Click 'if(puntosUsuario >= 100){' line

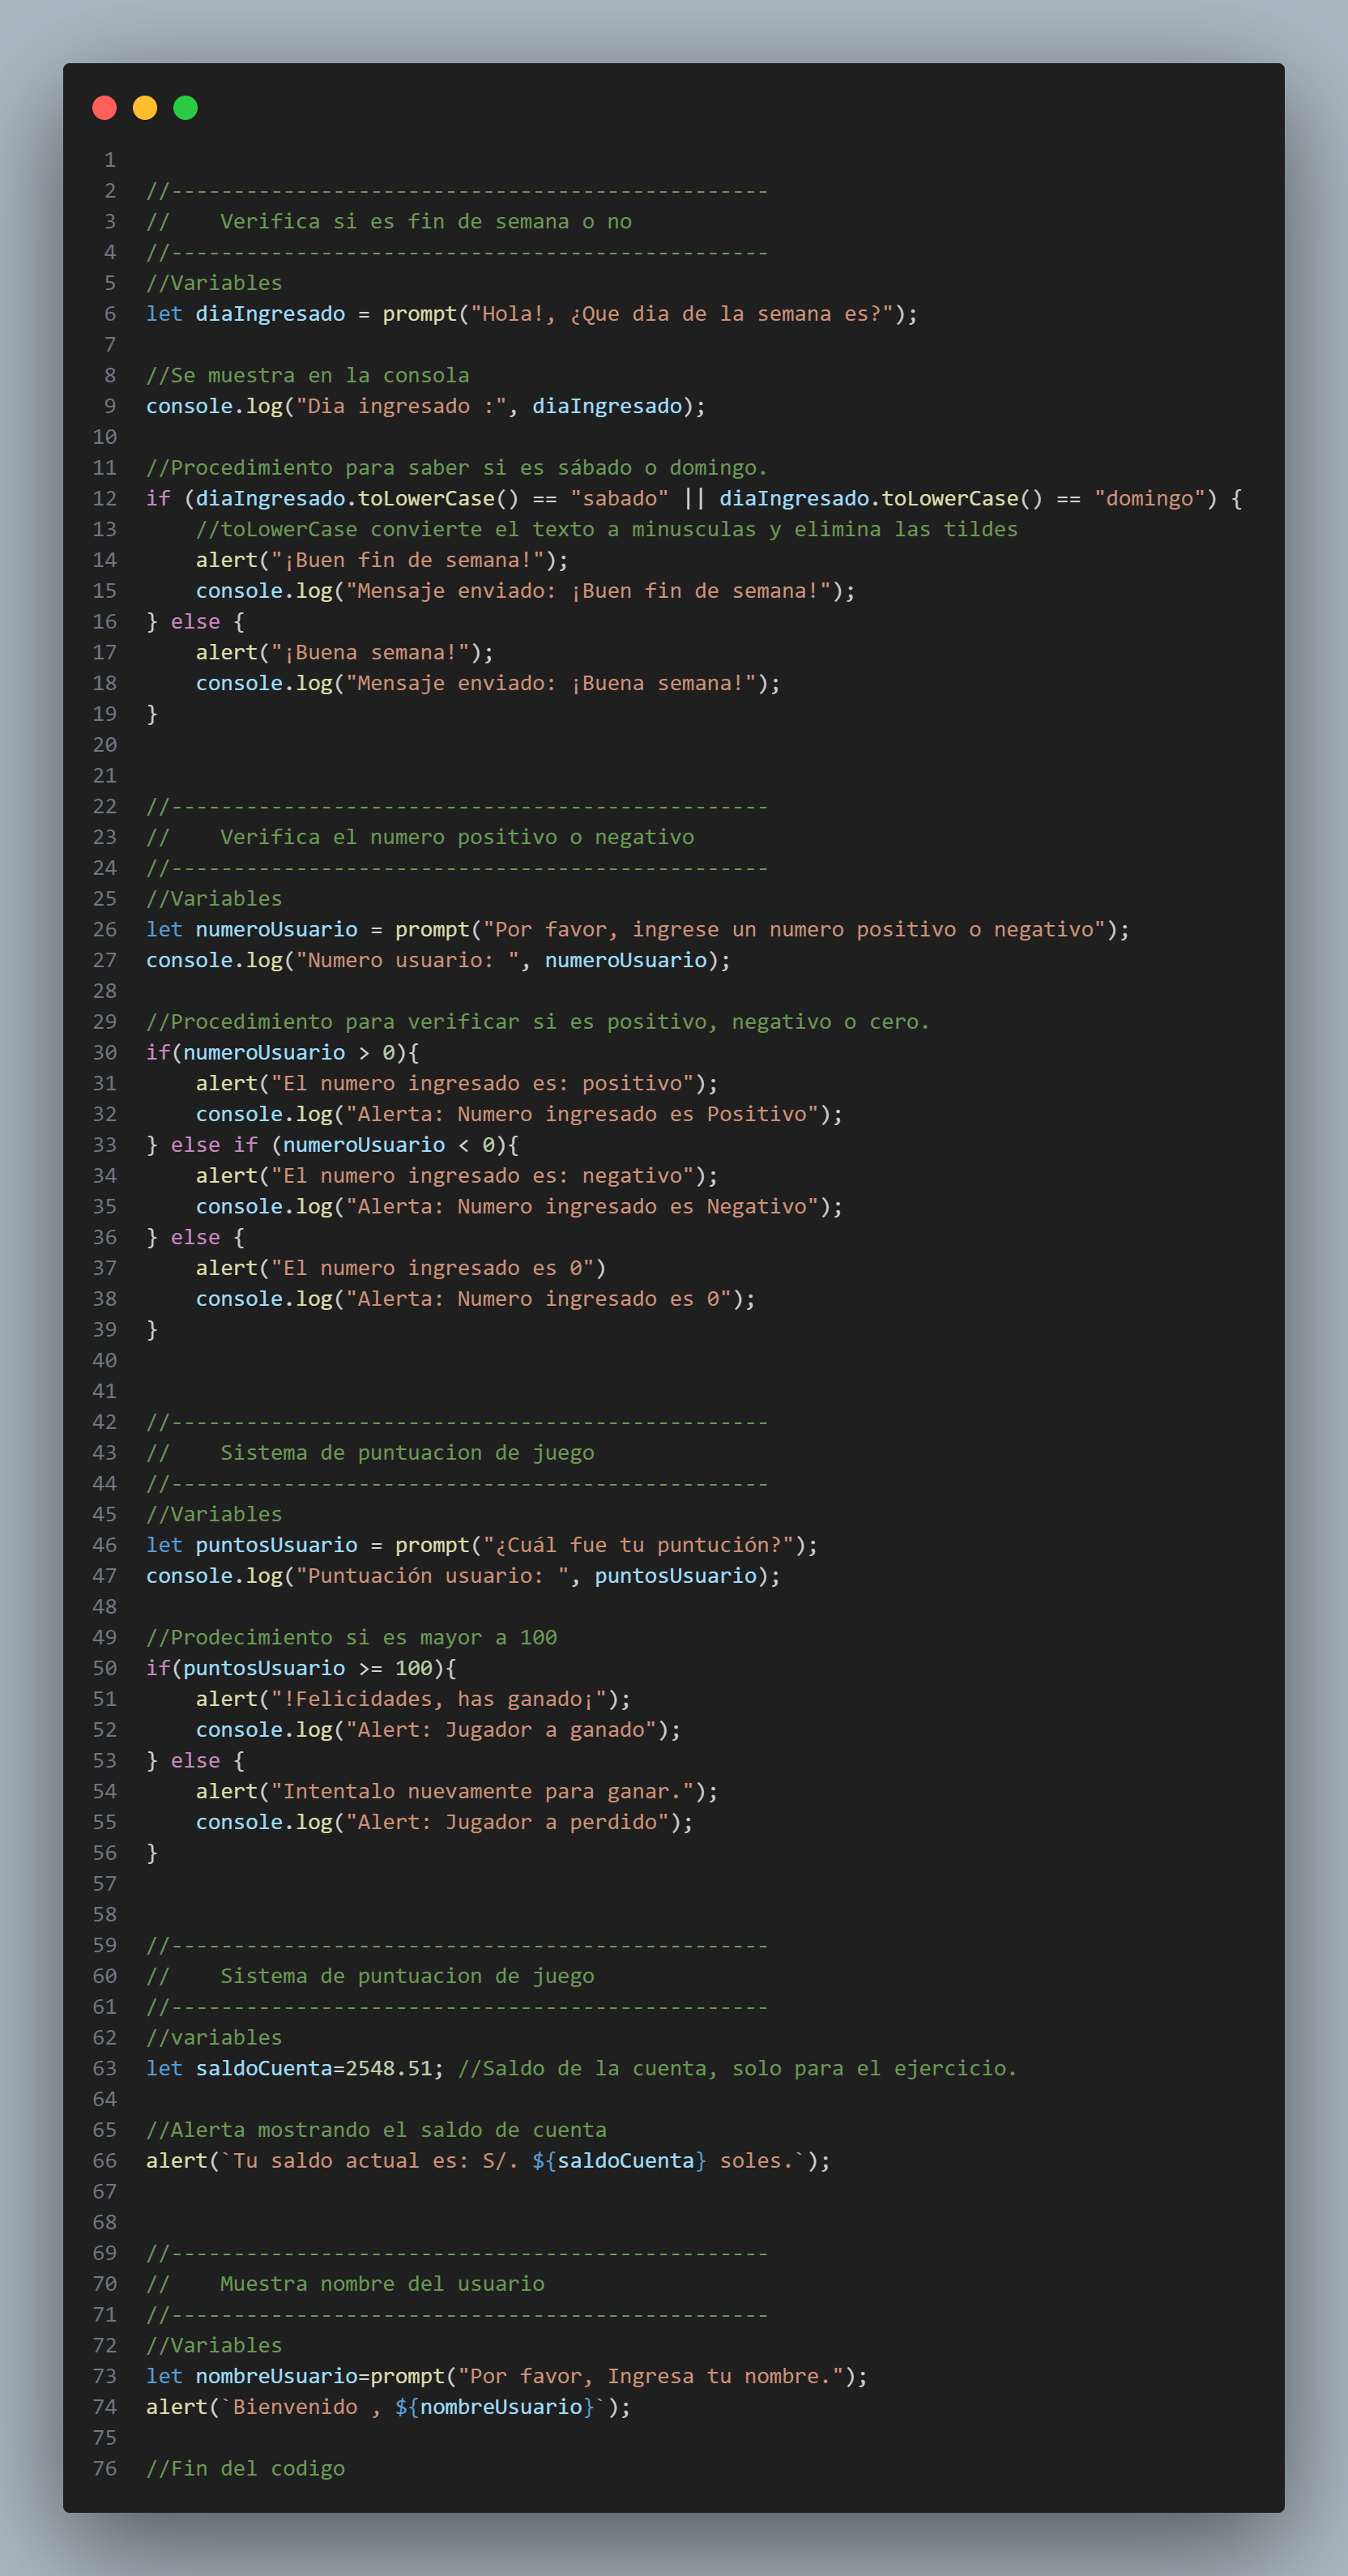tap(301, 1668)
